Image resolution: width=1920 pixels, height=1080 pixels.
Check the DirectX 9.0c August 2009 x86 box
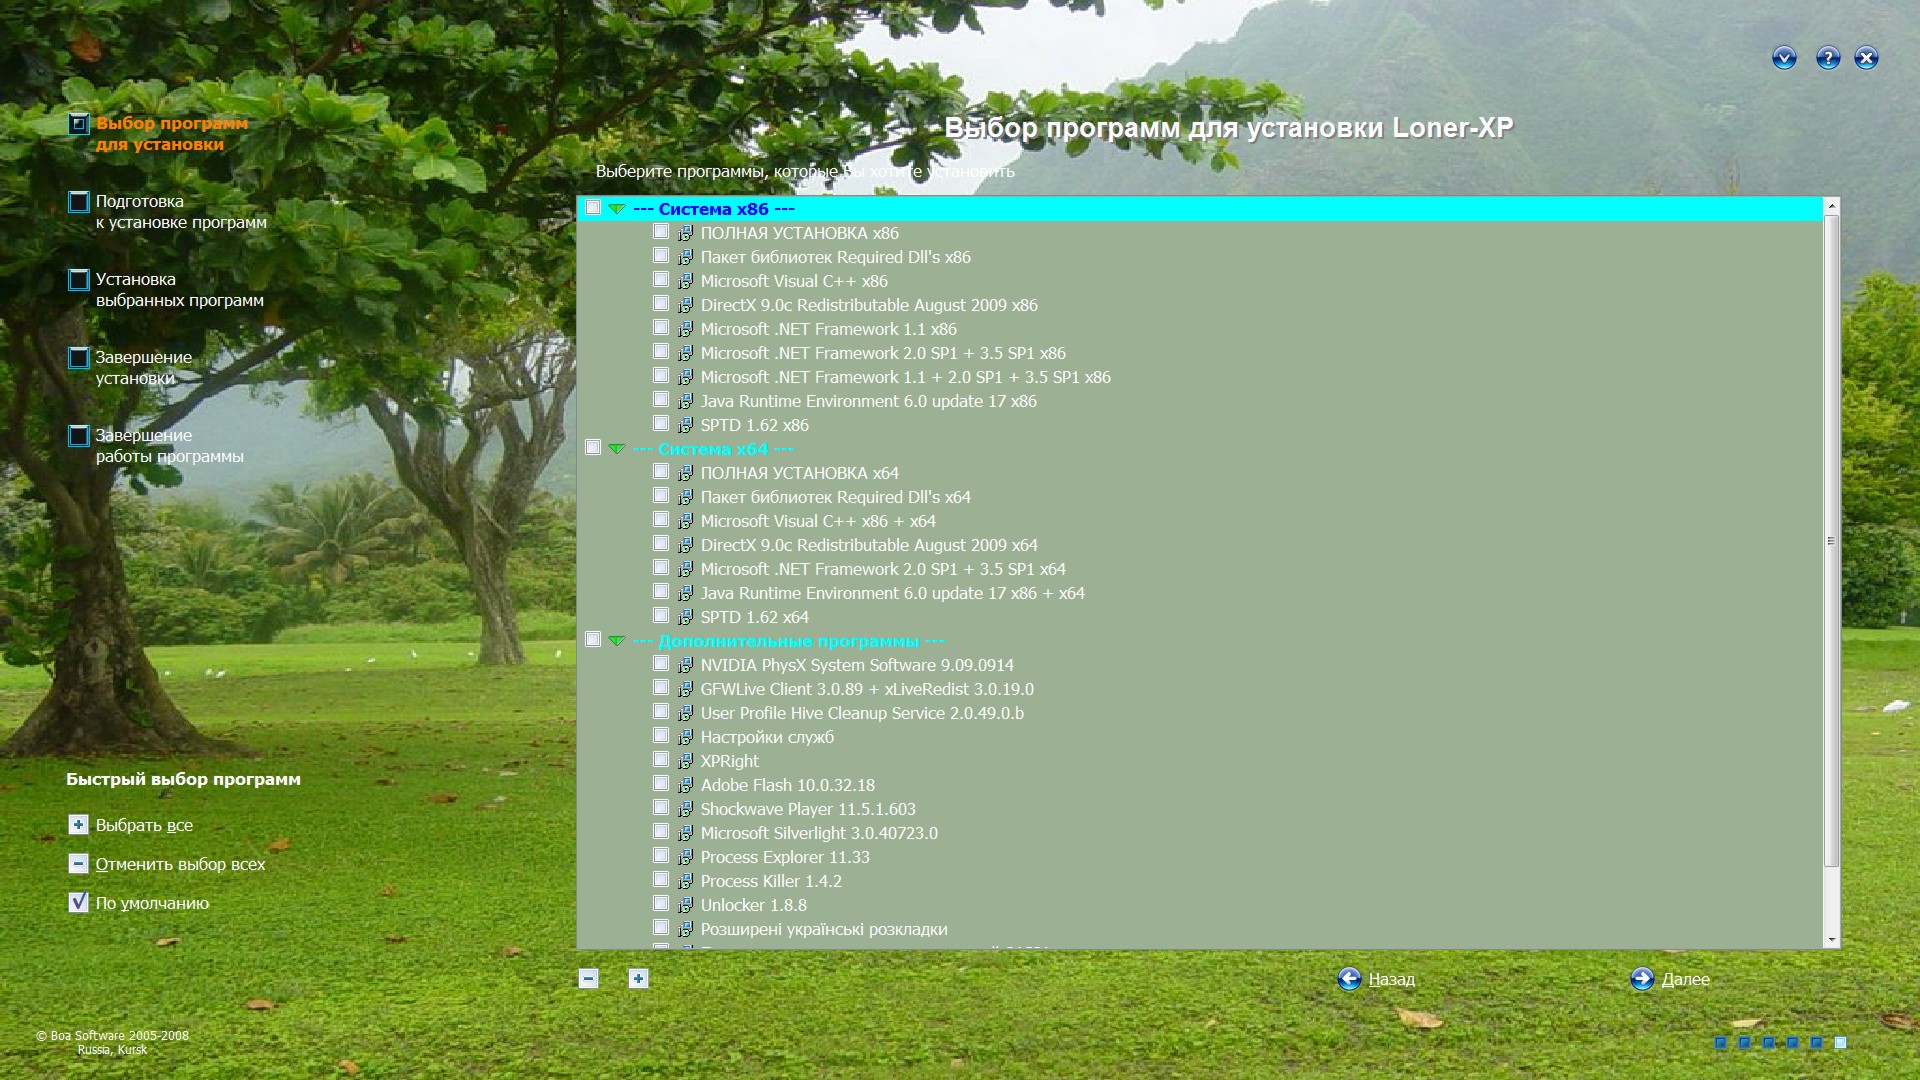[x=661, y=304]
